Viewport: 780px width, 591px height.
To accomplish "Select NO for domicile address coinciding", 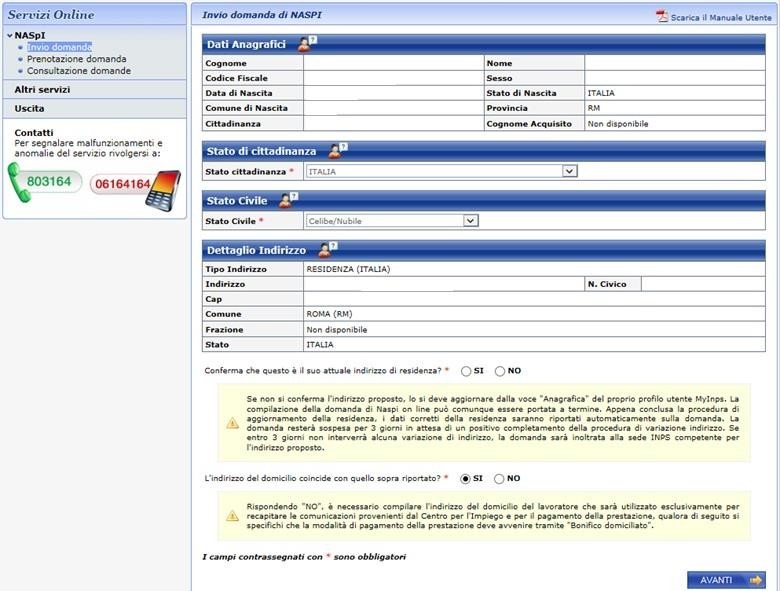I will pyautogui.click(x=500, y=479).
